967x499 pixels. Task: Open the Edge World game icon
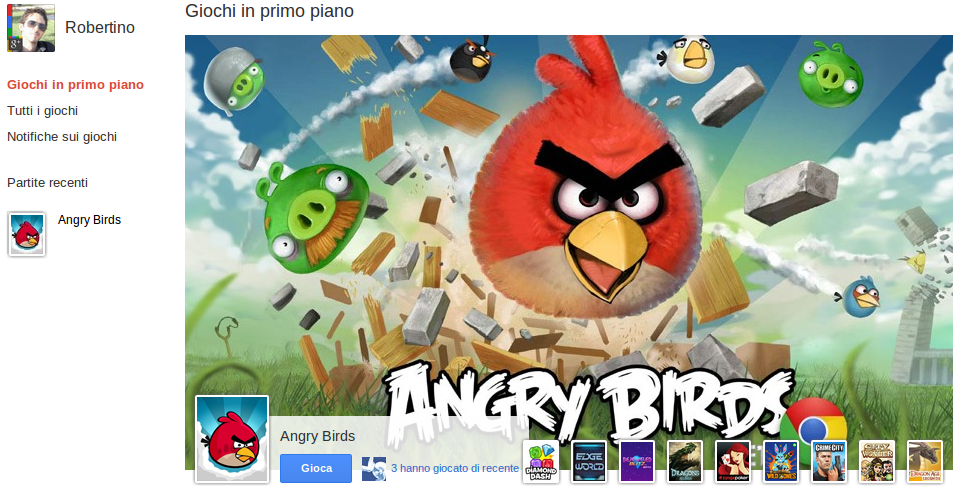pos(589,461)
